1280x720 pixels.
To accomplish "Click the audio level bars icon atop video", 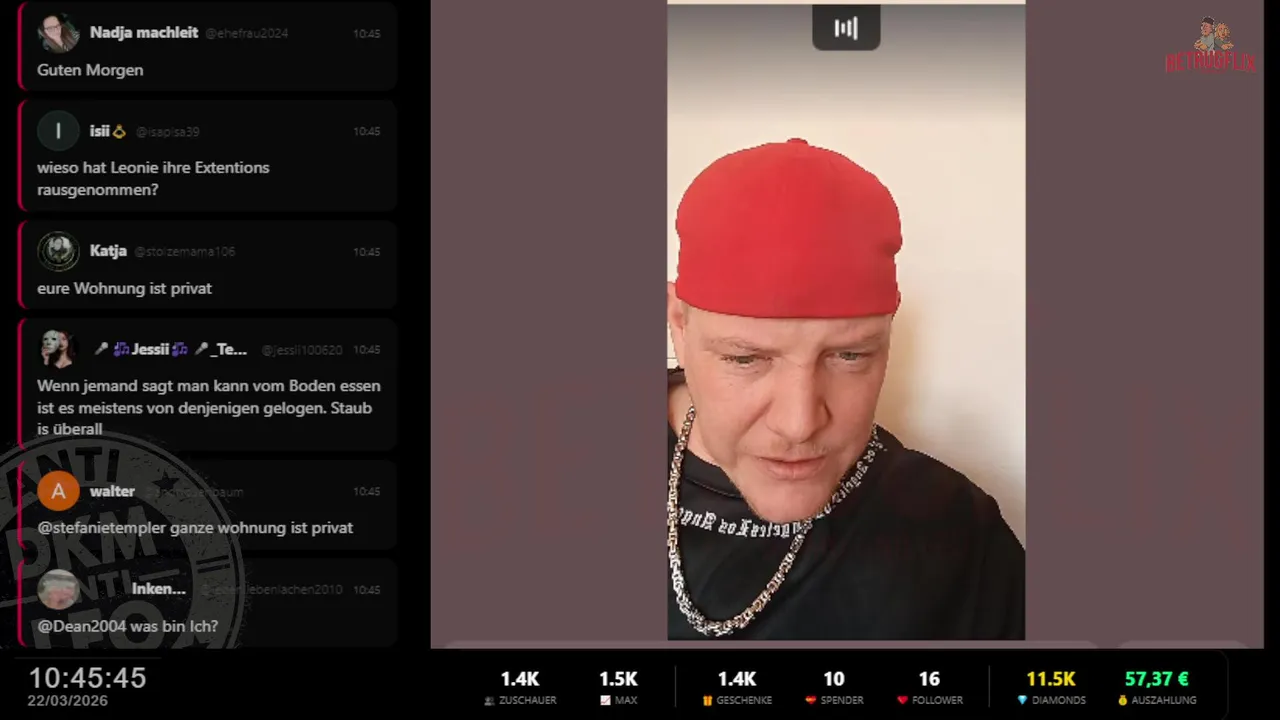I will [846, 28].
